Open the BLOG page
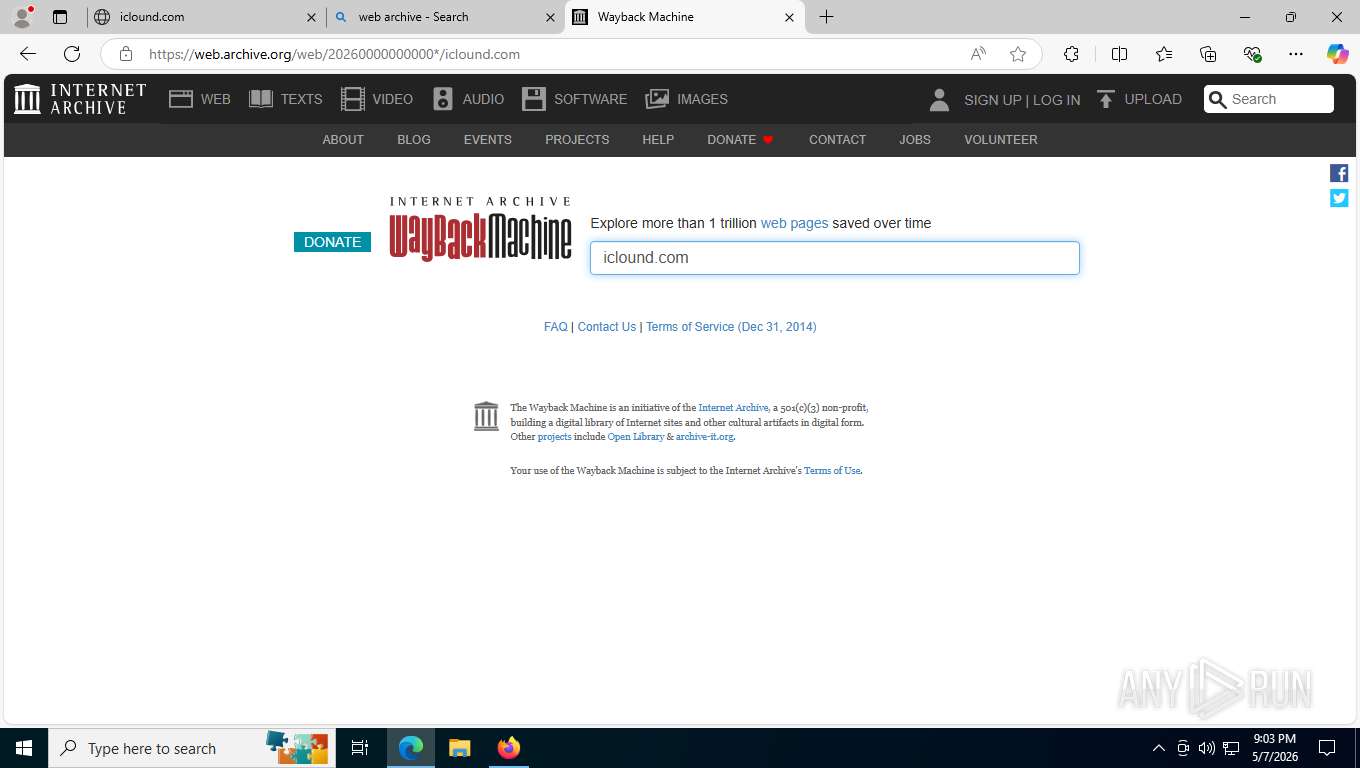 click(x=414, y=140)
